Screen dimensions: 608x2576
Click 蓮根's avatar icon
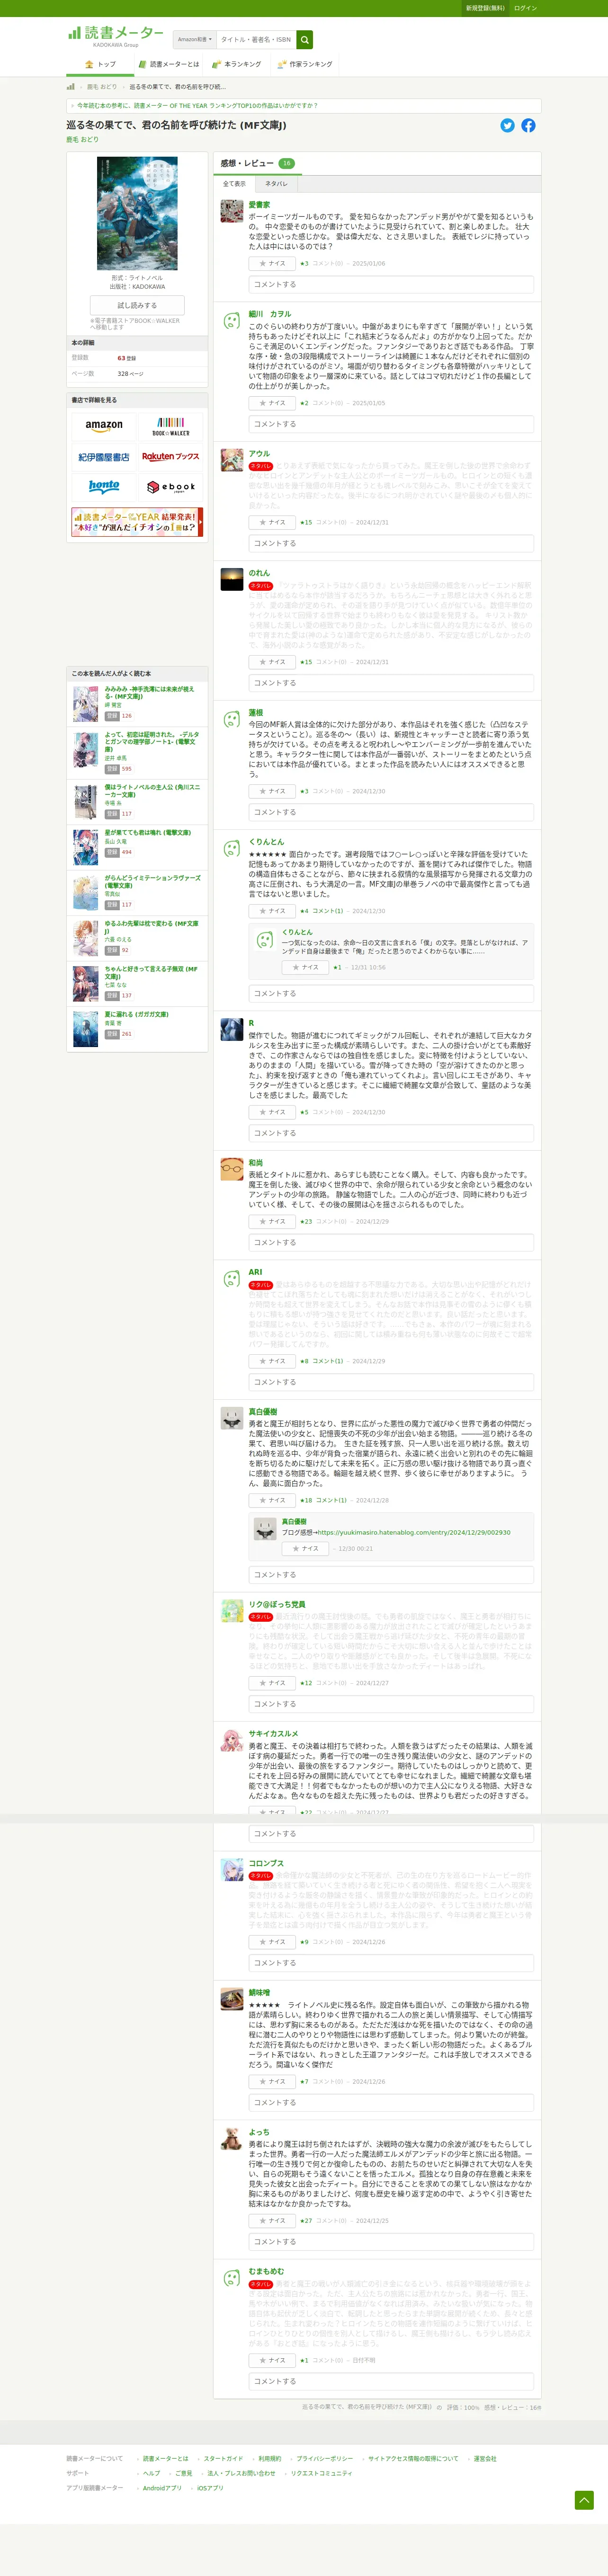pos(232,720)
